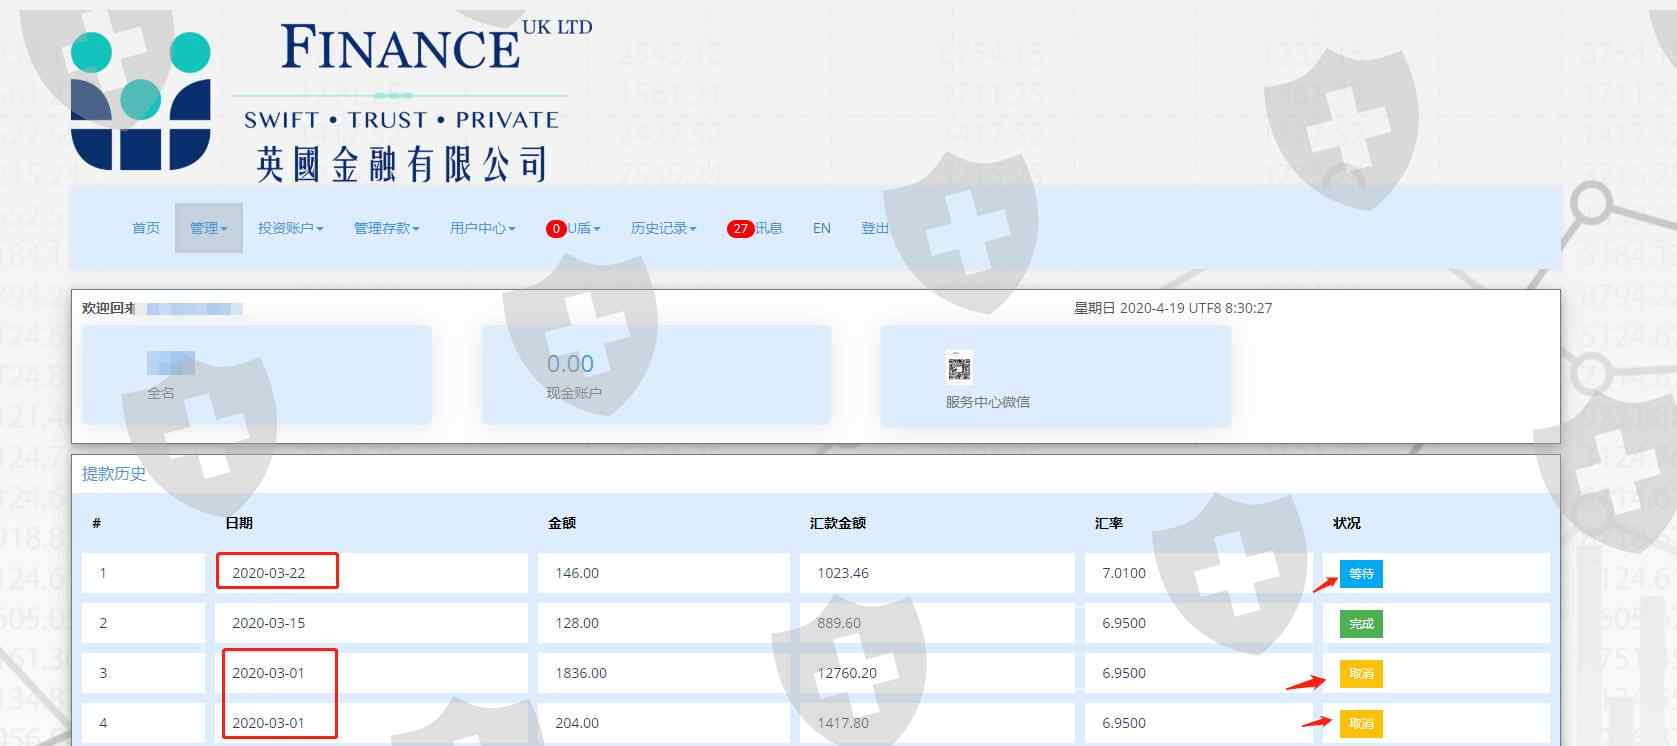
Task: Click the 取消 badge for the 1836.00 withdrawal
Action: (x=1361, y=674)
